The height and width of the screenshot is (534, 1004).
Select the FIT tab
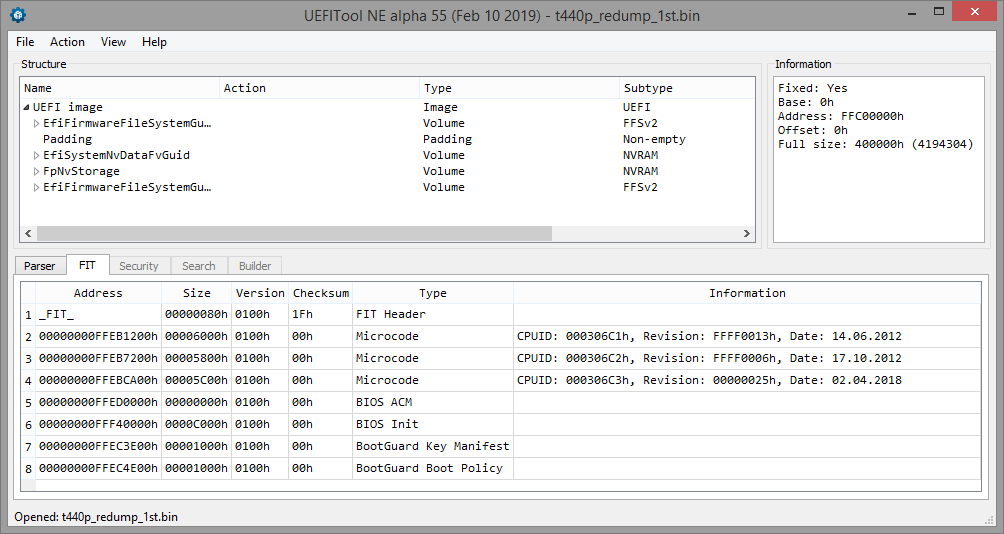pyautogui.click(x=88, y=265)
